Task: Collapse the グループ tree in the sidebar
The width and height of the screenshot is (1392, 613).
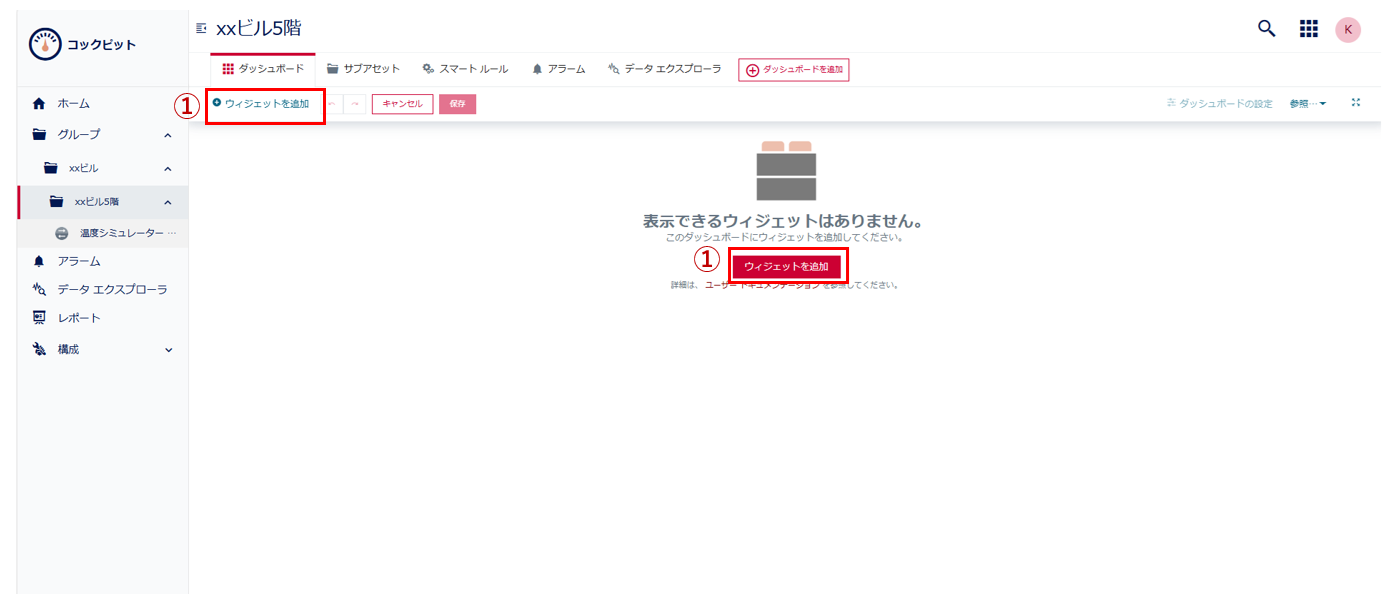Action: (168, 133)
